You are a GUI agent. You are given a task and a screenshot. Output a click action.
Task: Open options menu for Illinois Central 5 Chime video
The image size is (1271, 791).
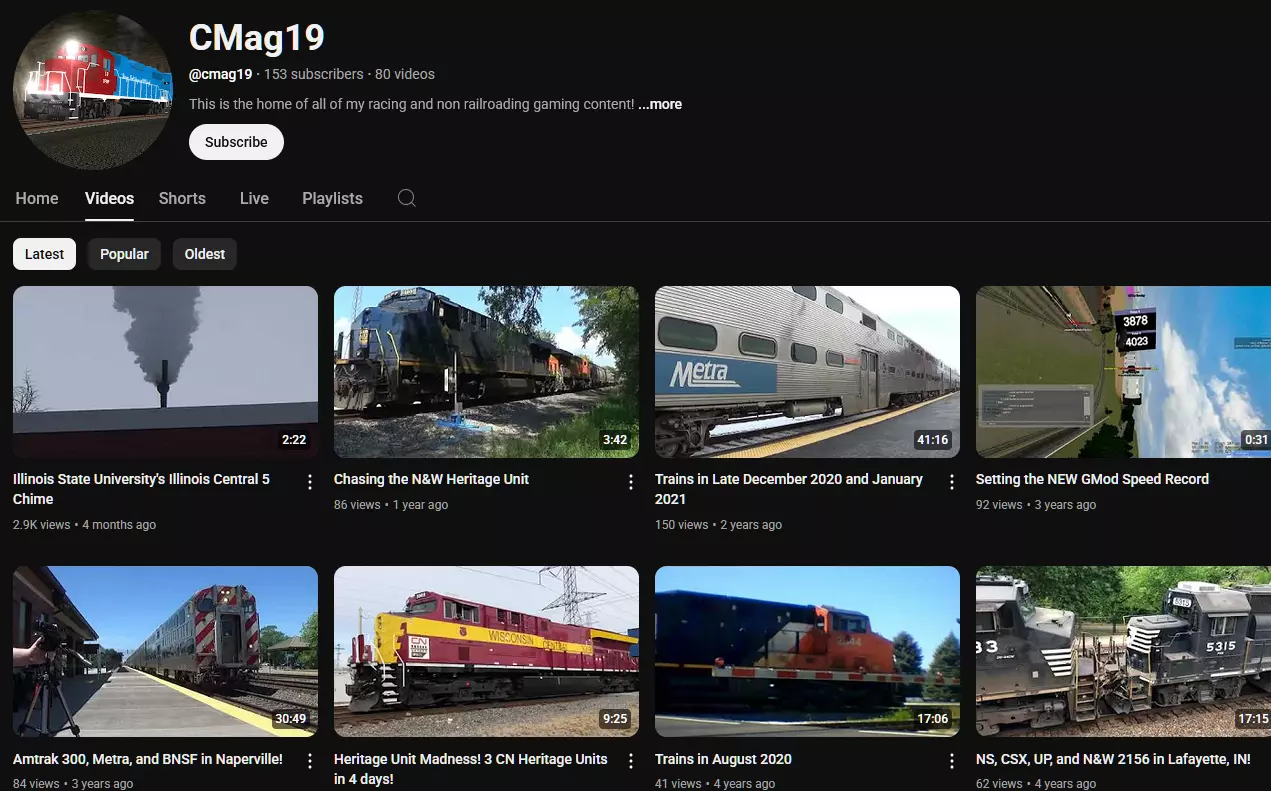(x=310, y=482)
